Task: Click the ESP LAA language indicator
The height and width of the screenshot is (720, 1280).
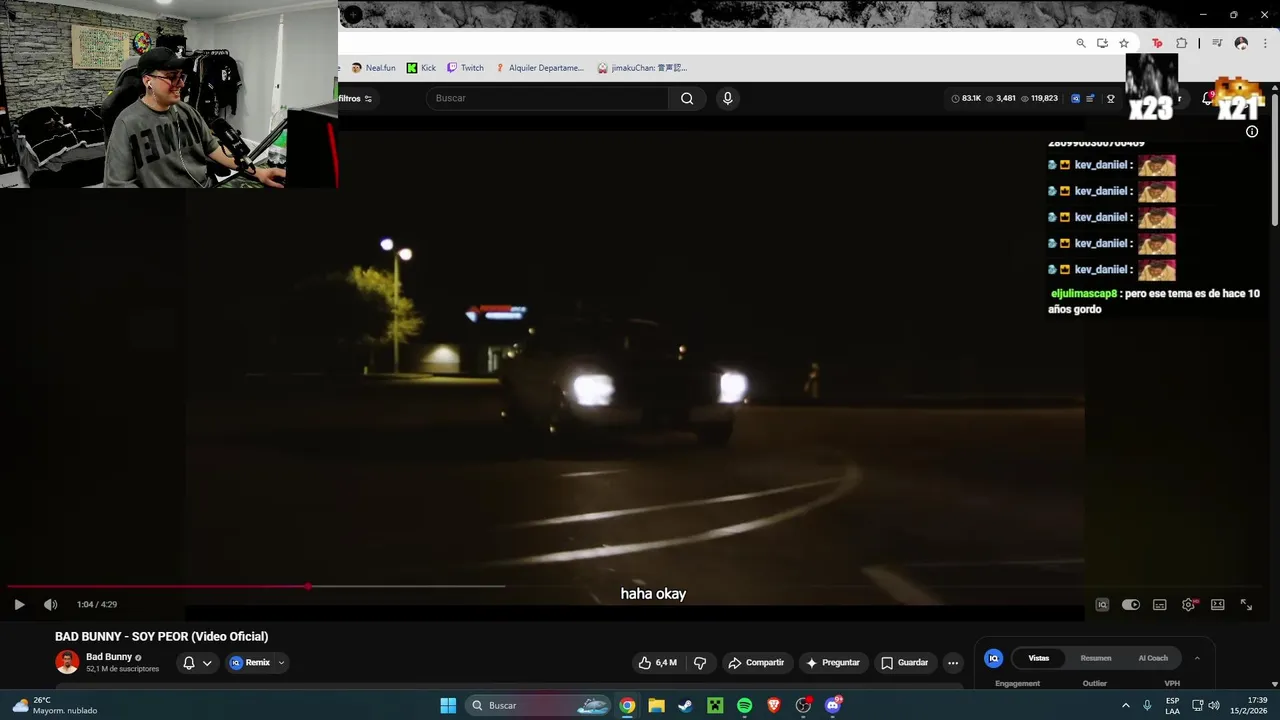Action: point(1173,705)
